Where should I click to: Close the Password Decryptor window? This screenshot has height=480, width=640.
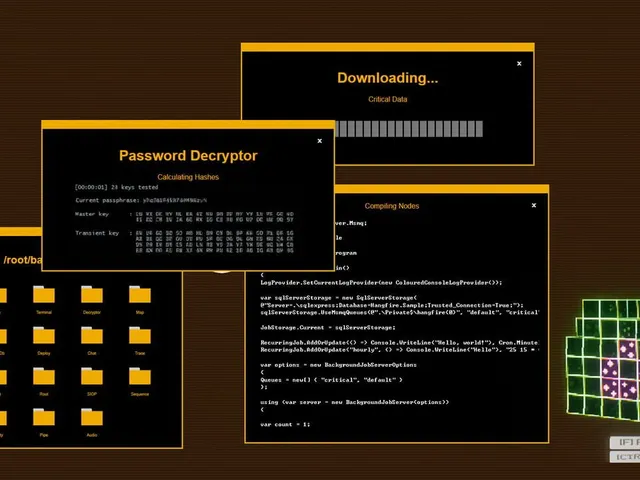point(320,141)
